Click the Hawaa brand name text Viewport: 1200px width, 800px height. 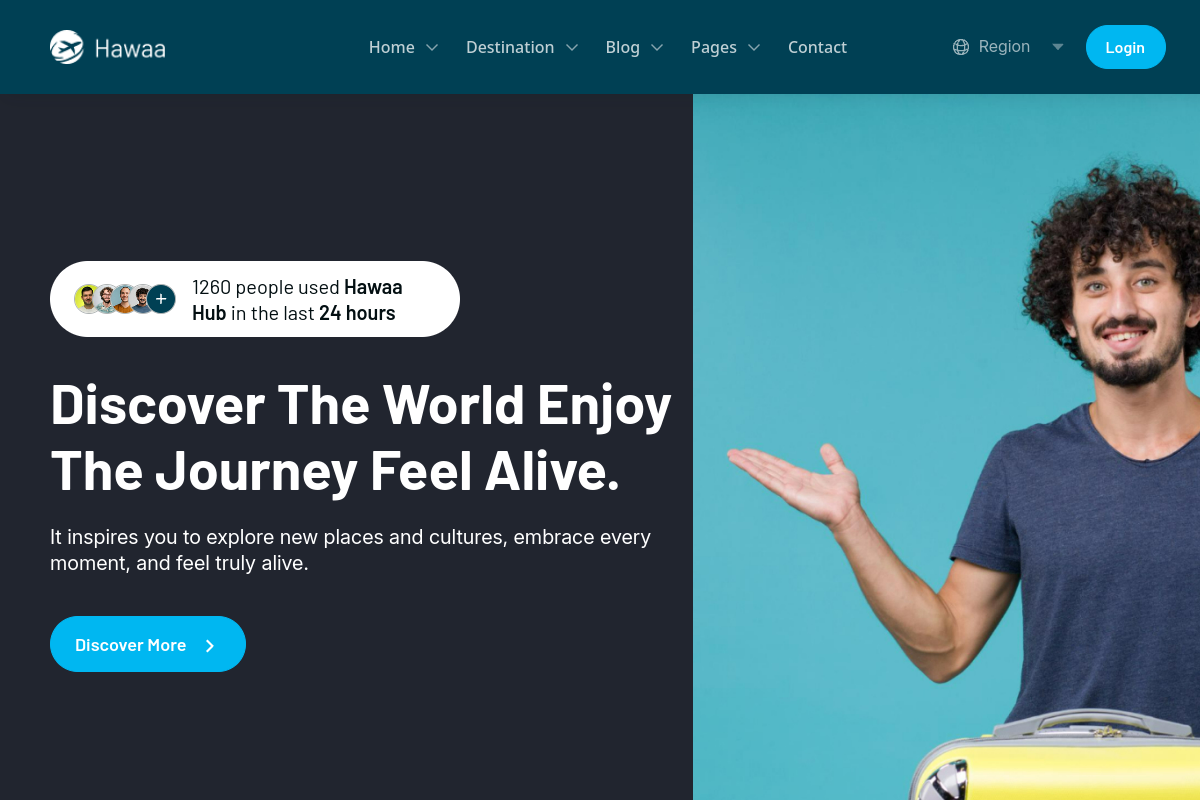(x=130, y=48)
